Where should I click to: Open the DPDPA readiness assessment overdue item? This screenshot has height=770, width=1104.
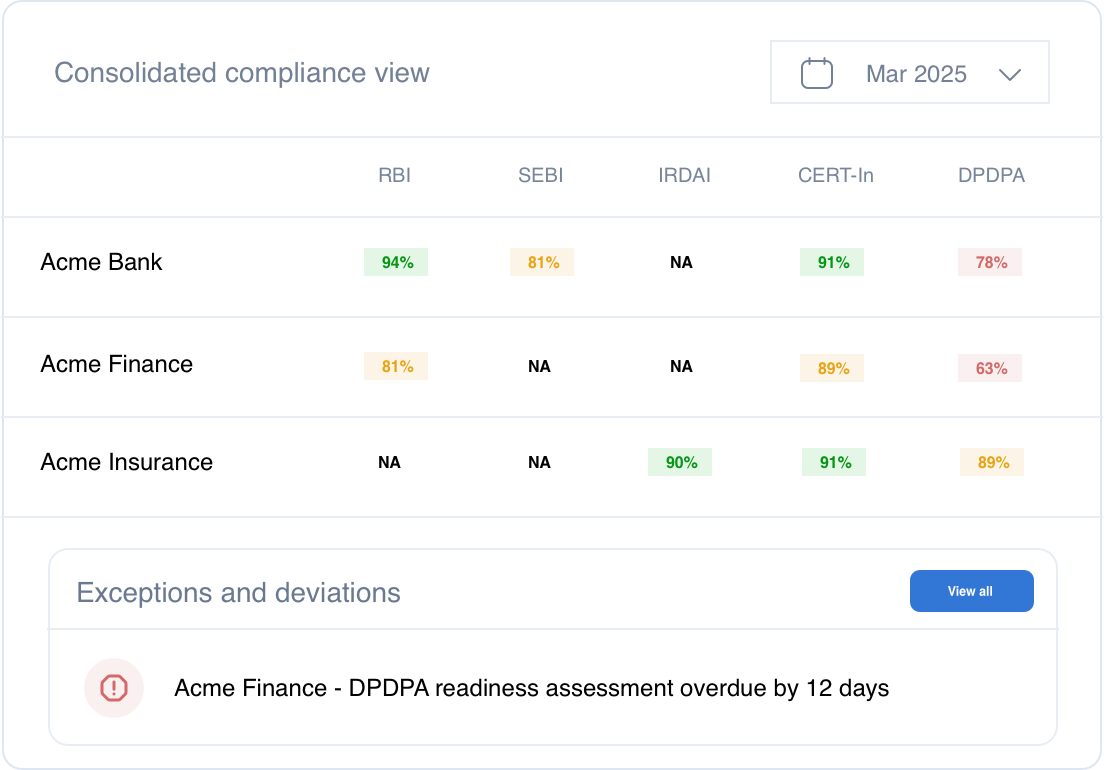point(531,688)
